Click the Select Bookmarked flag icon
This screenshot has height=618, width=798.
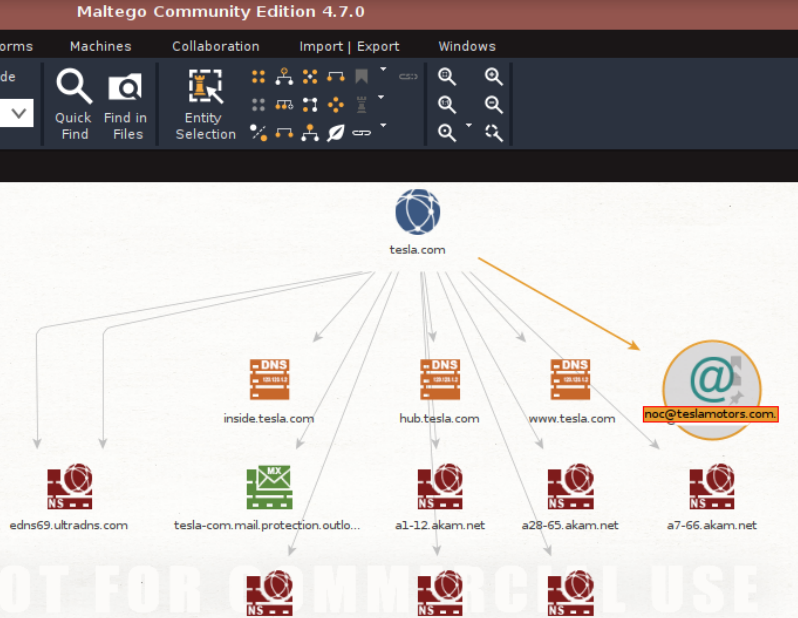[x=361, y=77]
